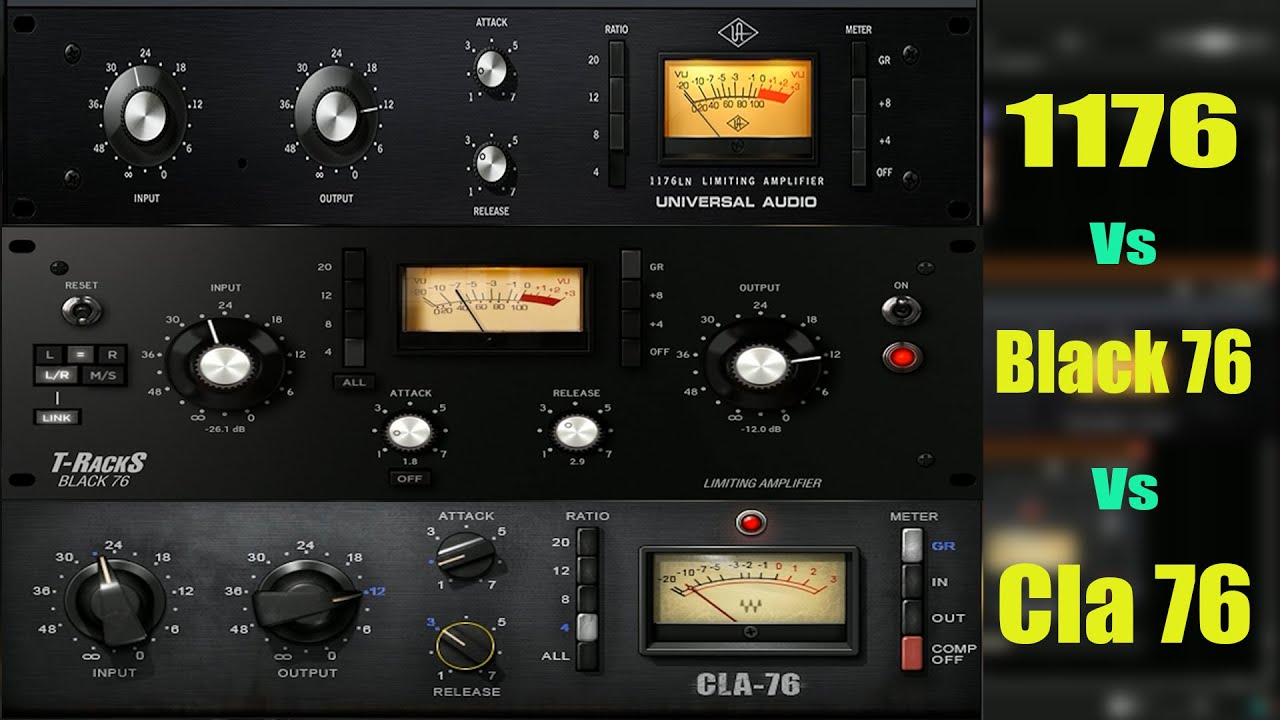The height and width of the screenshot is (720, 1280).
Task: Click the Black 76 Output knob
Action: coord(760,365)
